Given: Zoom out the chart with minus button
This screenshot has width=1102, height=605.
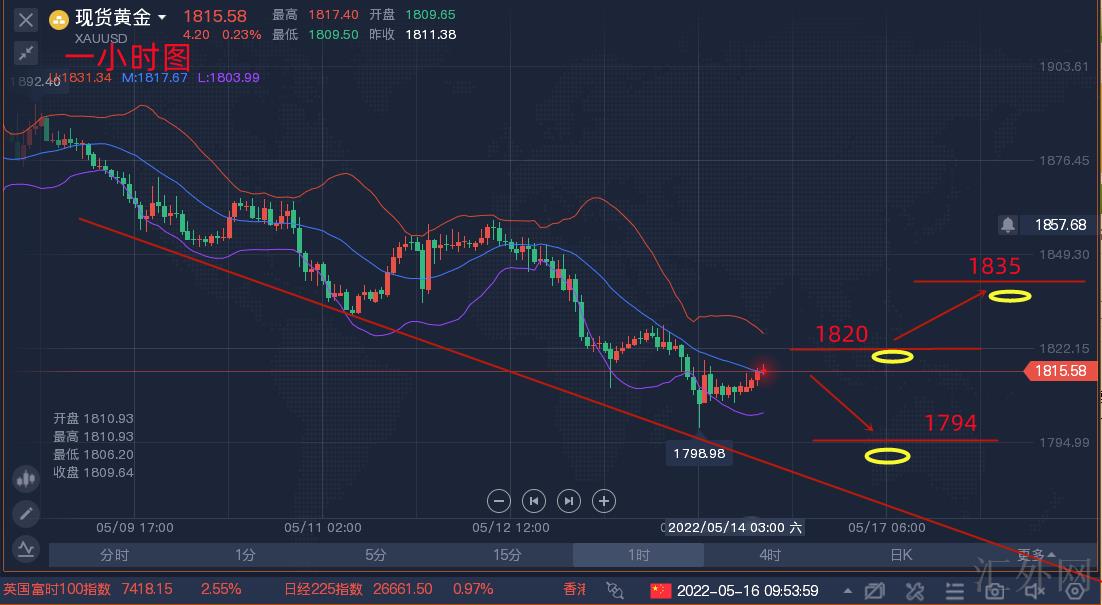Looking at the screenshot, I should 499,501.
